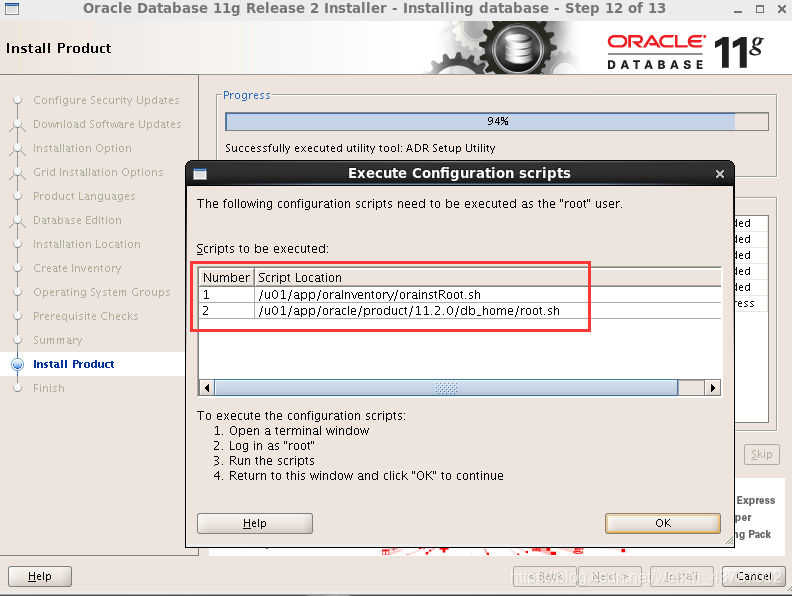Click the Cancel button in installer window
This screenshot has height=596, width=792.
(754, 576)
